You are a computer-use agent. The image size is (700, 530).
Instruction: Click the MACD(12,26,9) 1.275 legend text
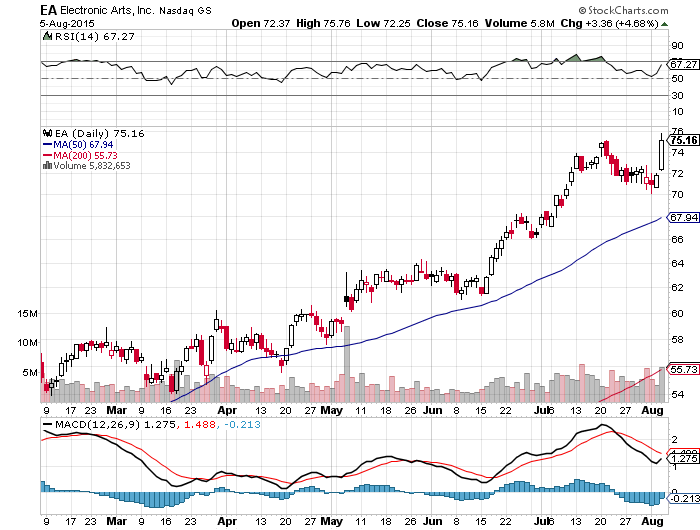[x=115, y=425]
